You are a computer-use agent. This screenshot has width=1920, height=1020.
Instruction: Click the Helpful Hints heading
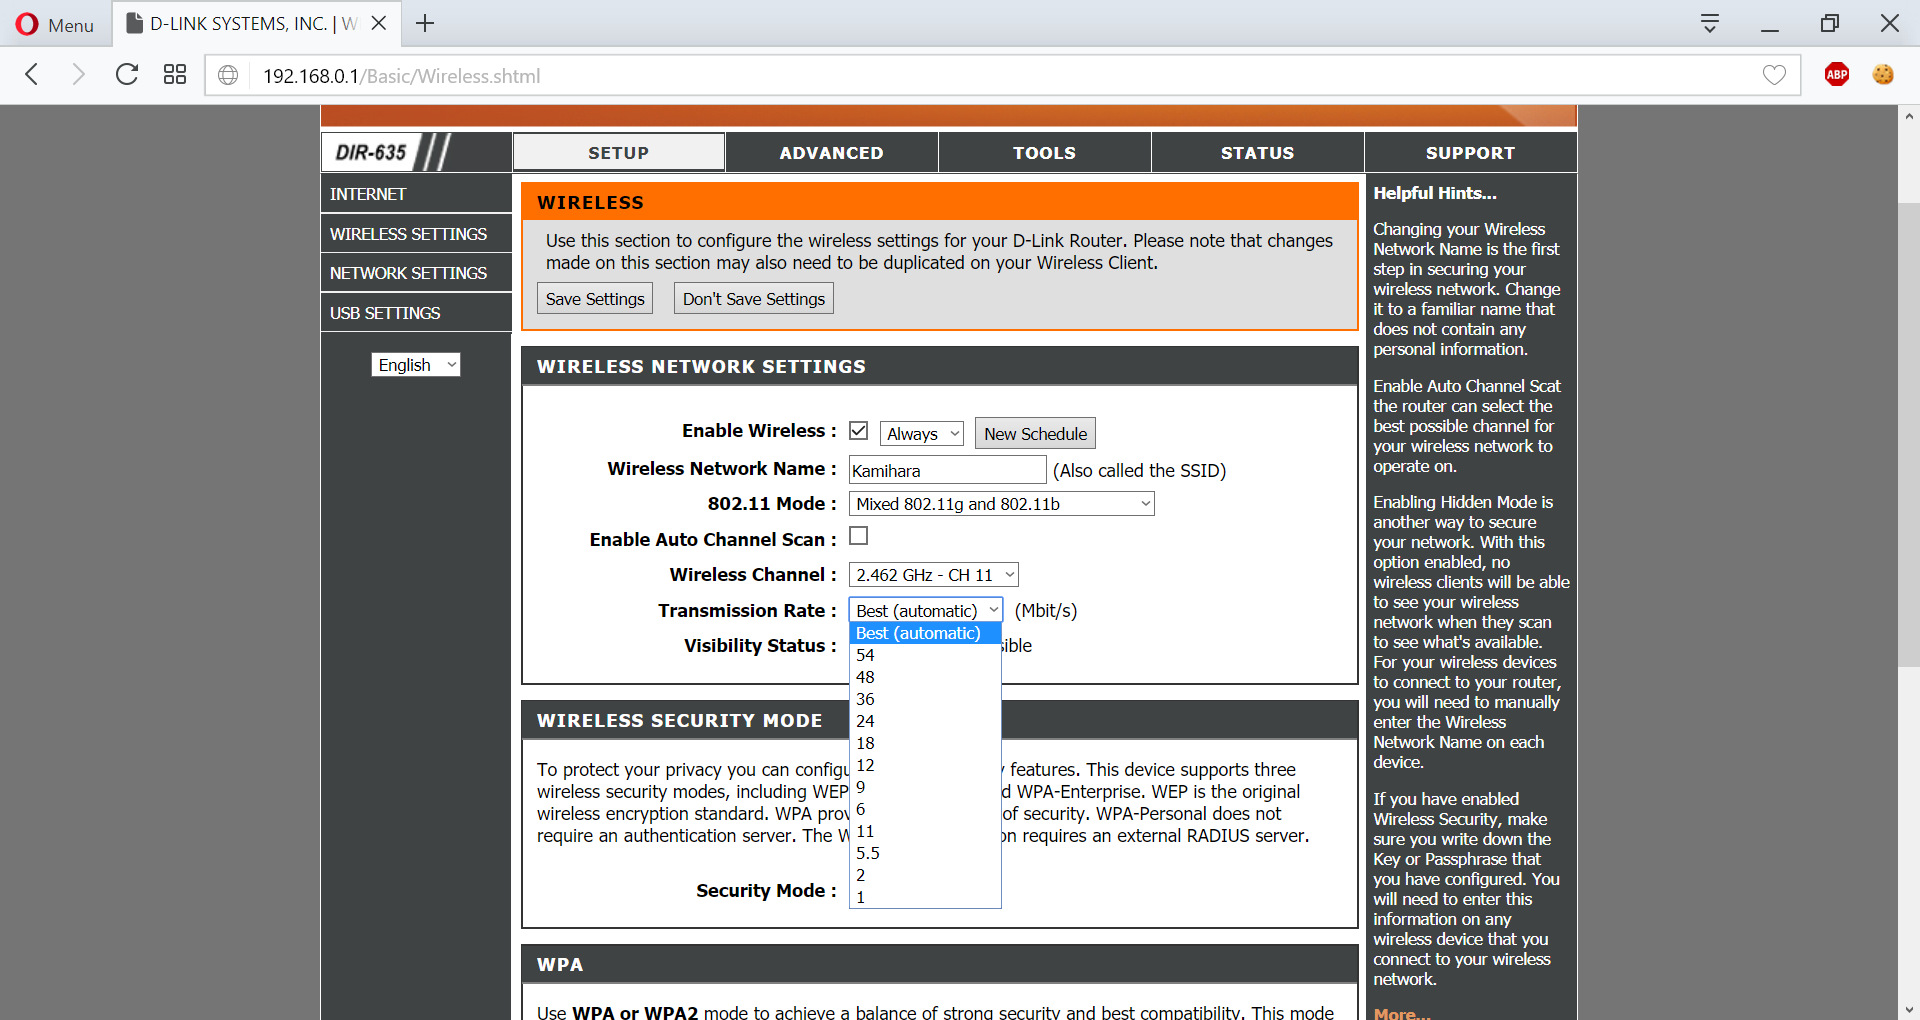click(x=1435, y=193)
